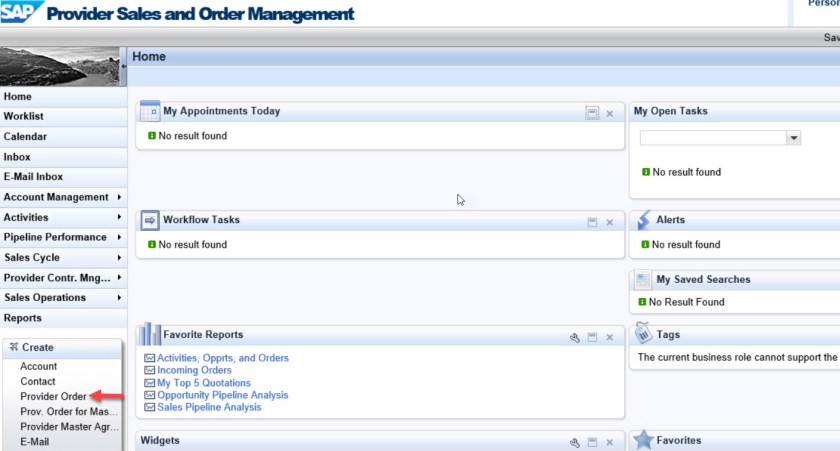Image resolution: width=840 pixels, height=451 pixels.
Task: Open Opportunity Pipeline Analysis report
Action: point(223,395)
